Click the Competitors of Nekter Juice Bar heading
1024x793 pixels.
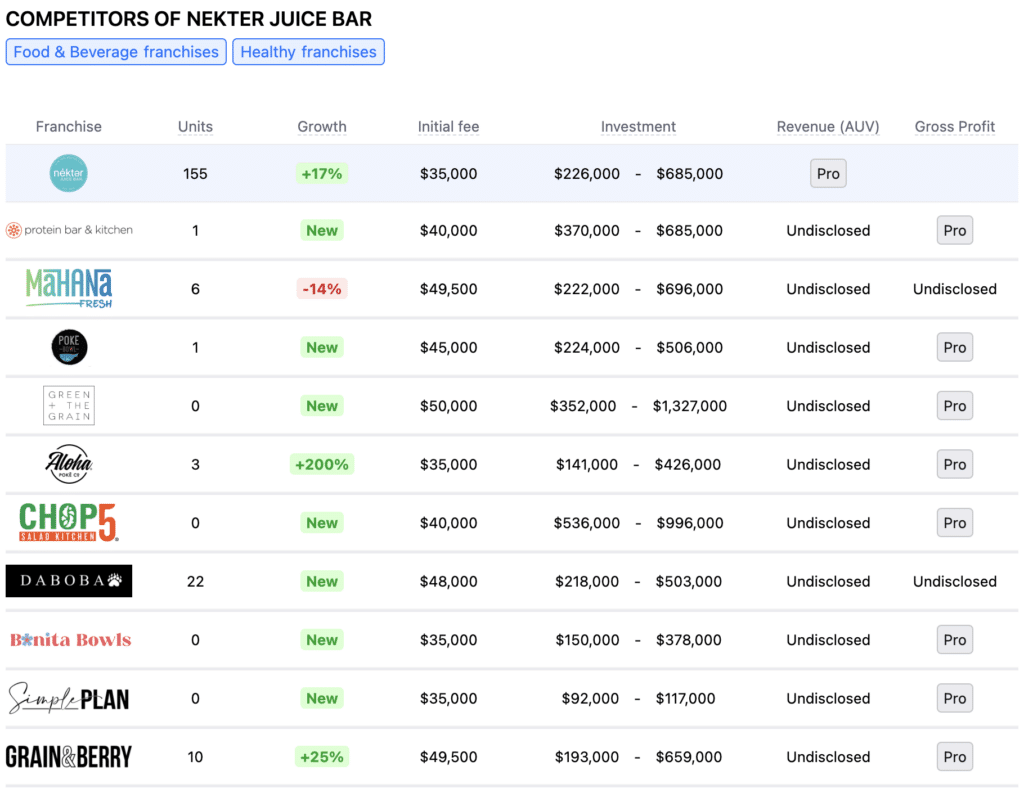(x=189, y=18)
